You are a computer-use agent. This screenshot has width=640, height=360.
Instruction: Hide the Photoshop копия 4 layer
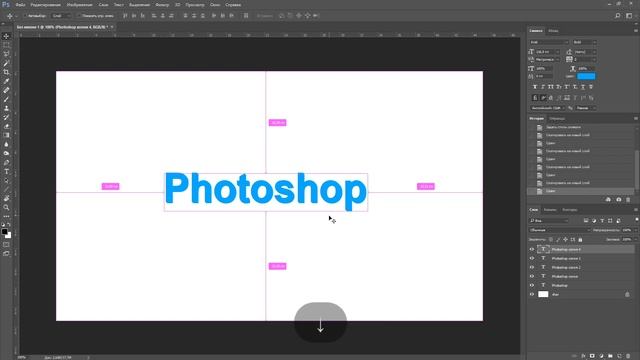[x=532, y=249]
